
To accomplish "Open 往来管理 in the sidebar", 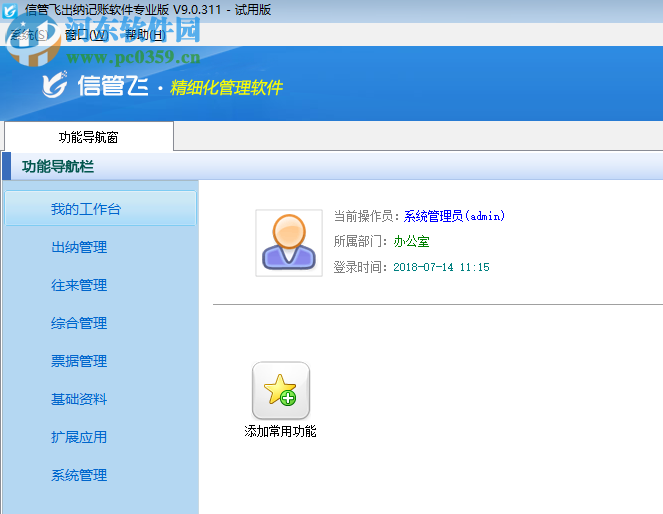I will (79, 285).
